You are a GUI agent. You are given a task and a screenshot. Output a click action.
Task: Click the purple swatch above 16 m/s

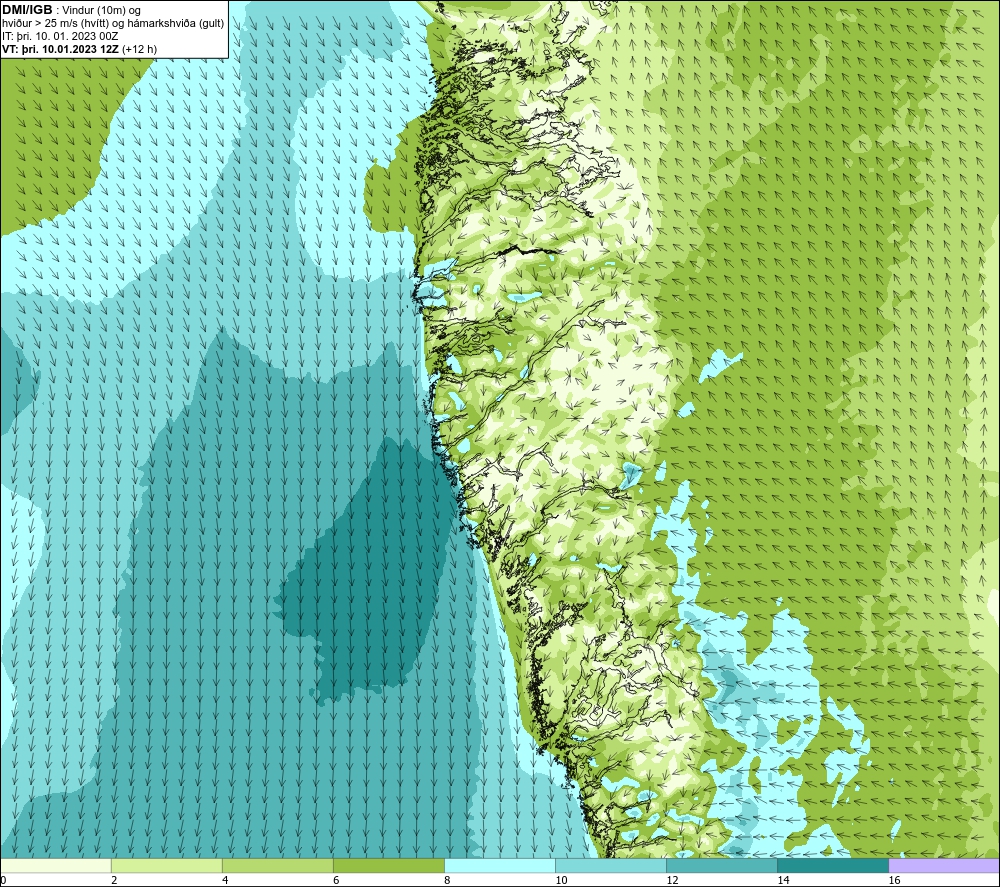tap(944, 866)
